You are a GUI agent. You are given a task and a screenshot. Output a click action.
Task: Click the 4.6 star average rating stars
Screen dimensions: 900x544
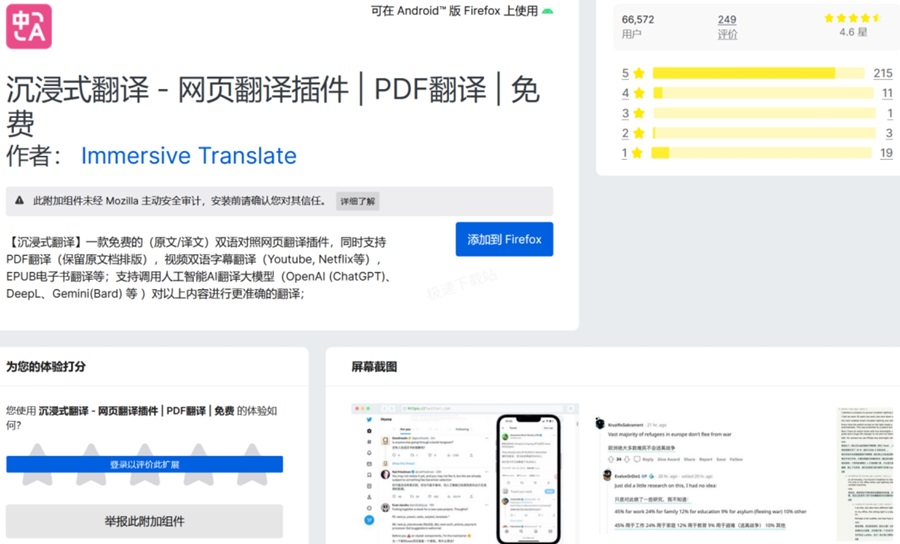(852, 18)
